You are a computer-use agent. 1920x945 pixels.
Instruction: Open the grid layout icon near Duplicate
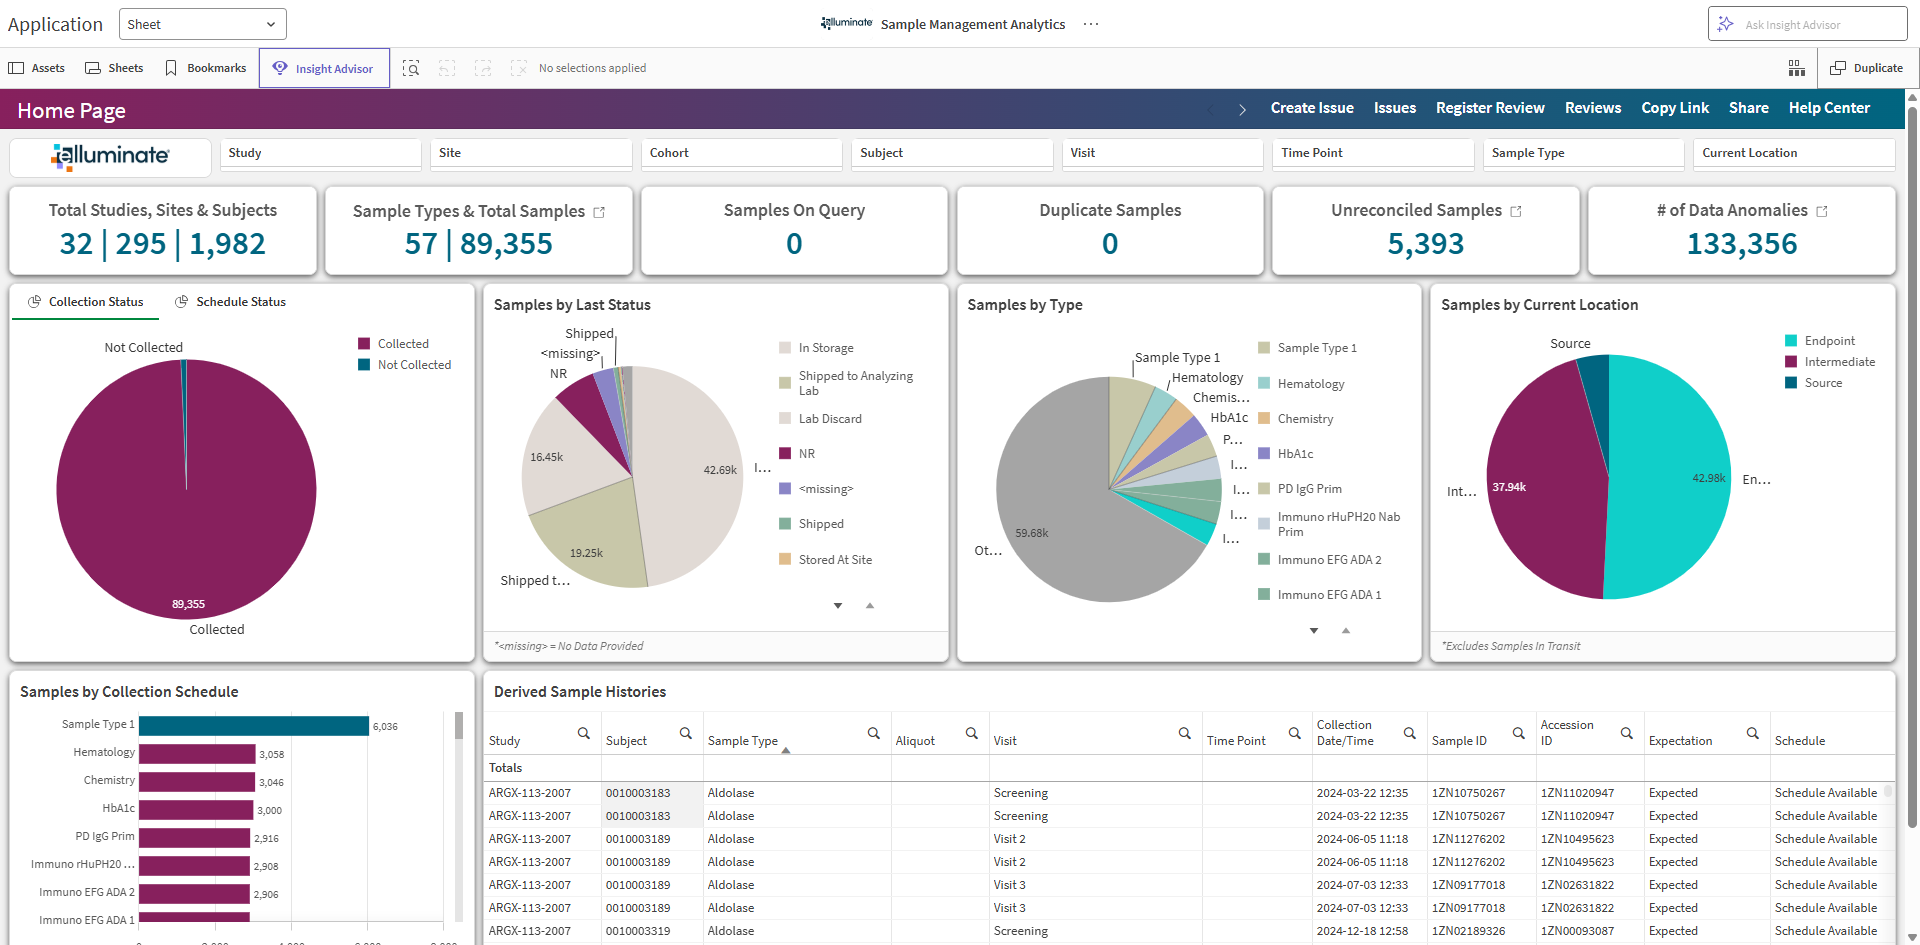pos(1797,68)
